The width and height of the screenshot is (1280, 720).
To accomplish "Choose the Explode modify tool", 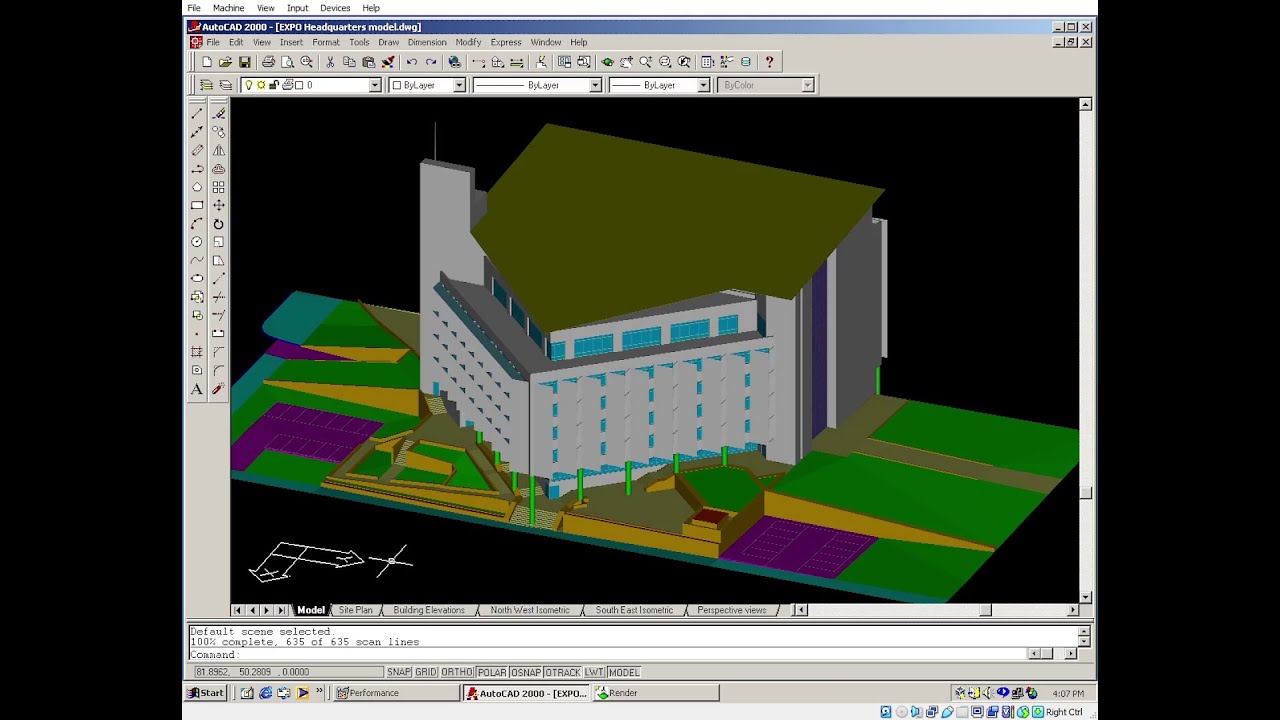I will coord(218,389).
